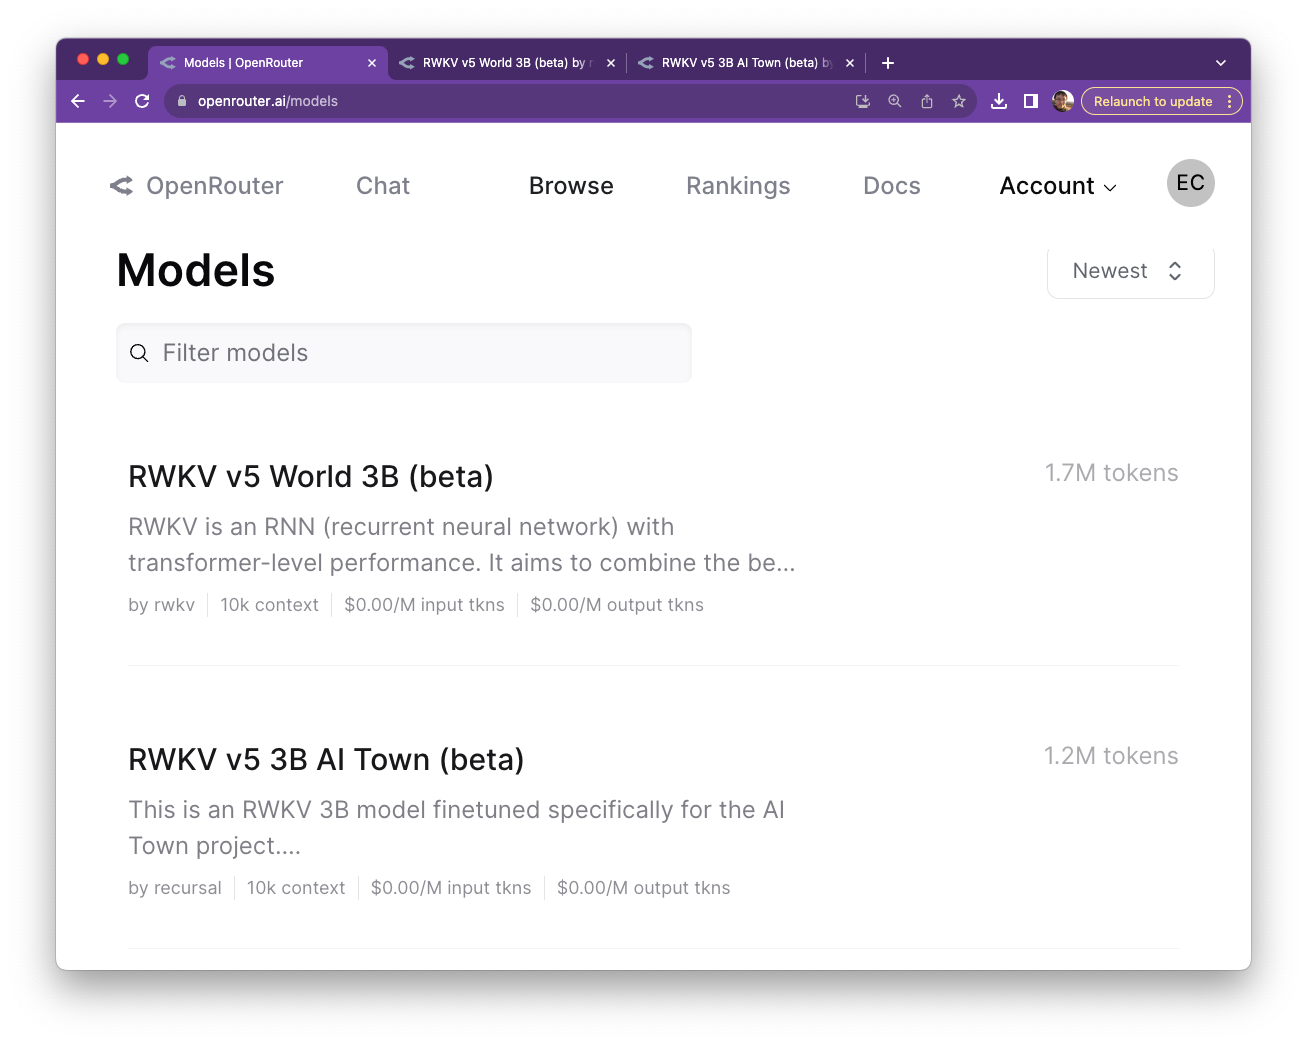Viewport: 1307px width, 1044px height.
Task: Click the lock icon in the address bar
Action: pos(182,101)
